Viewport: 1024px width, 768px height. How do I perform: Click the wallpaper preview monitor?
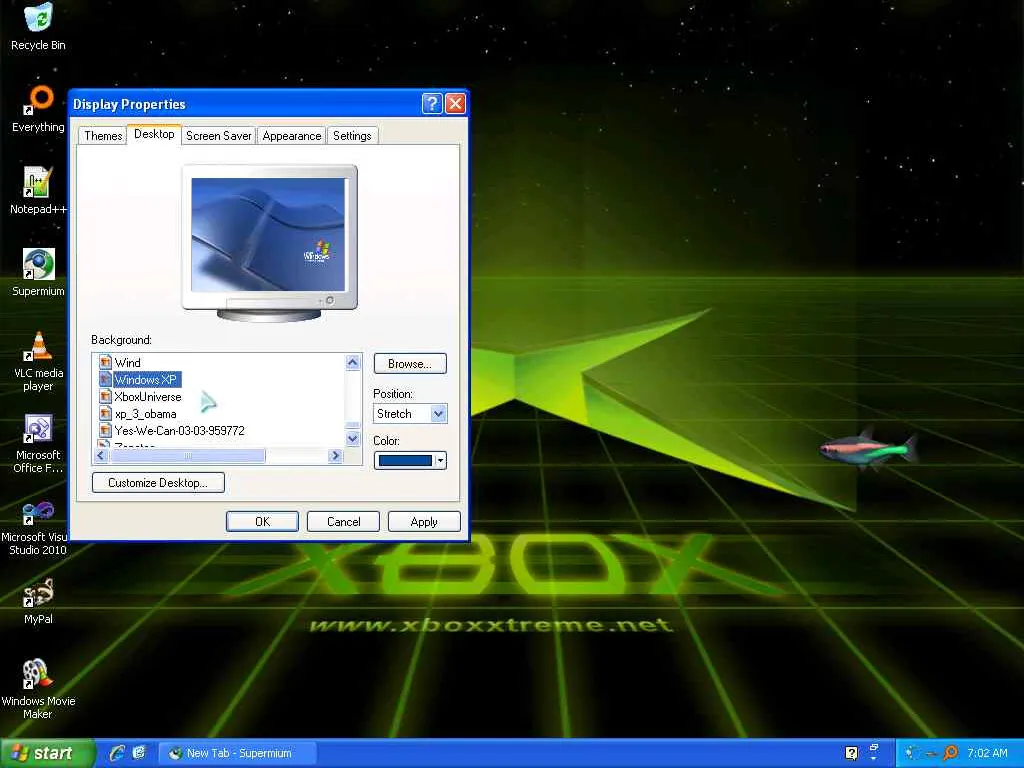(269, 243)
